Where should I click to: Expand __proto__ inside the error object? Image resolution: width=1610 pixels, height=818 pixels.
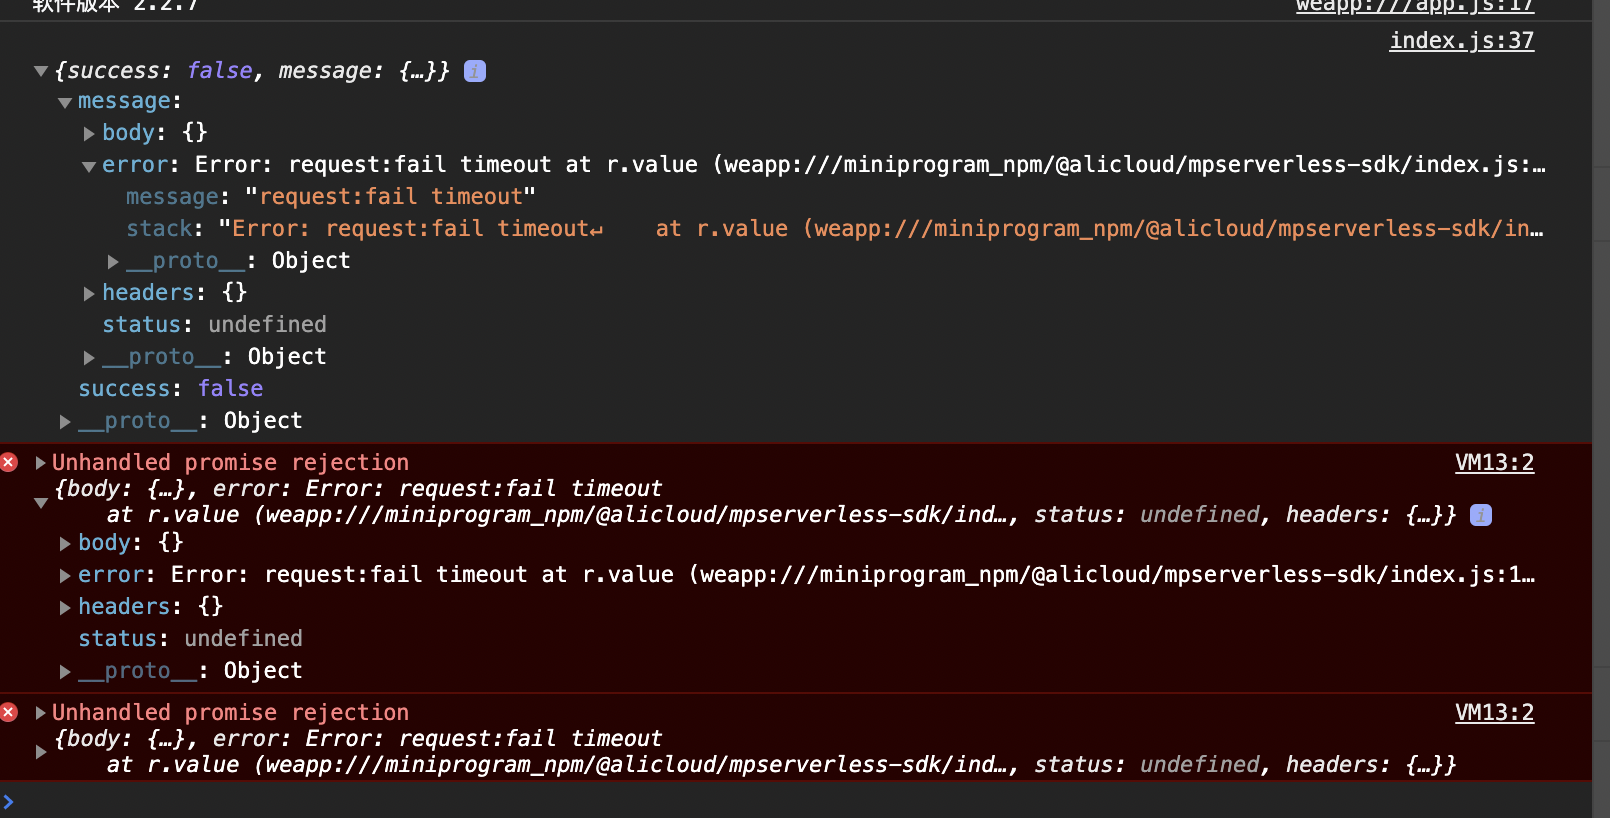[113, 261]
